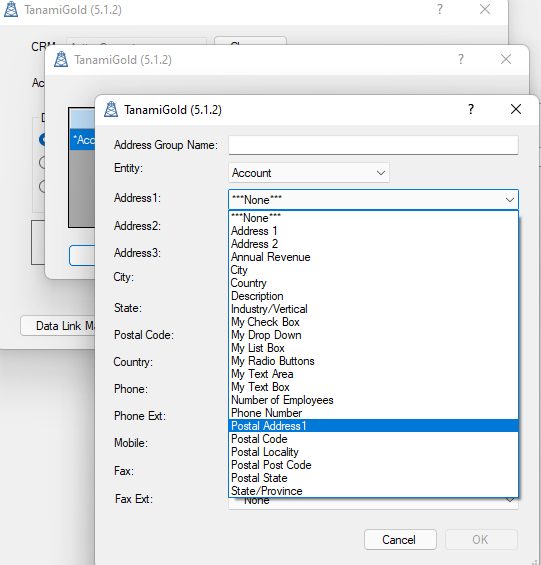Viewport: 541px width, 565px height.
Task: Open the Fax Ext dropdown arrow
Action: click(510, 501)
